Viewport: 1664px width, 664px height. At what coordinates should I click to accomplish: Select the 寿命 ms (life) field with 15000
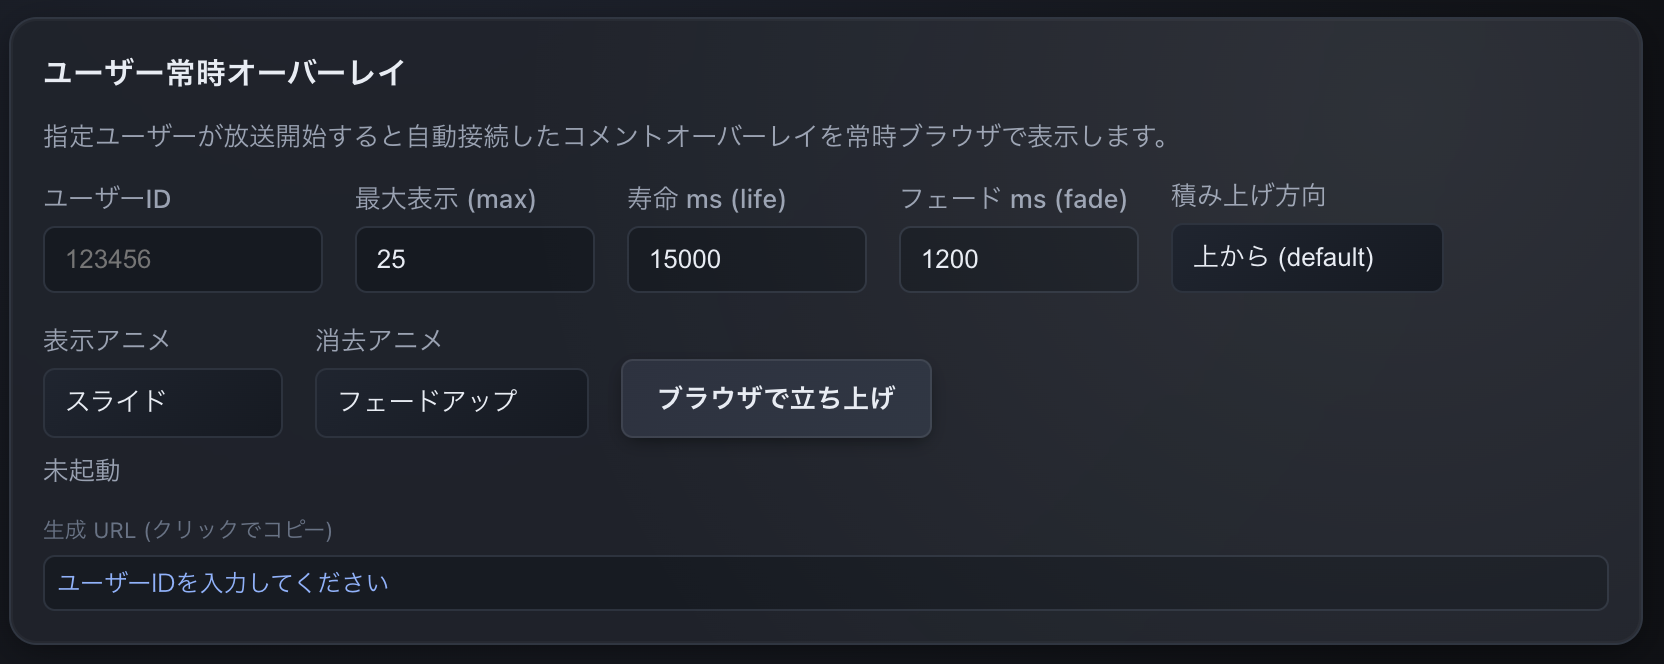tap(746, 259)
